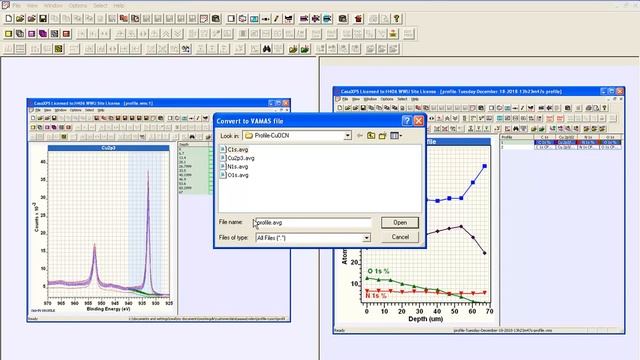Expand the Look in folder dropdown
The height and width of the screenshot is (360, 640).
(347, 136)
